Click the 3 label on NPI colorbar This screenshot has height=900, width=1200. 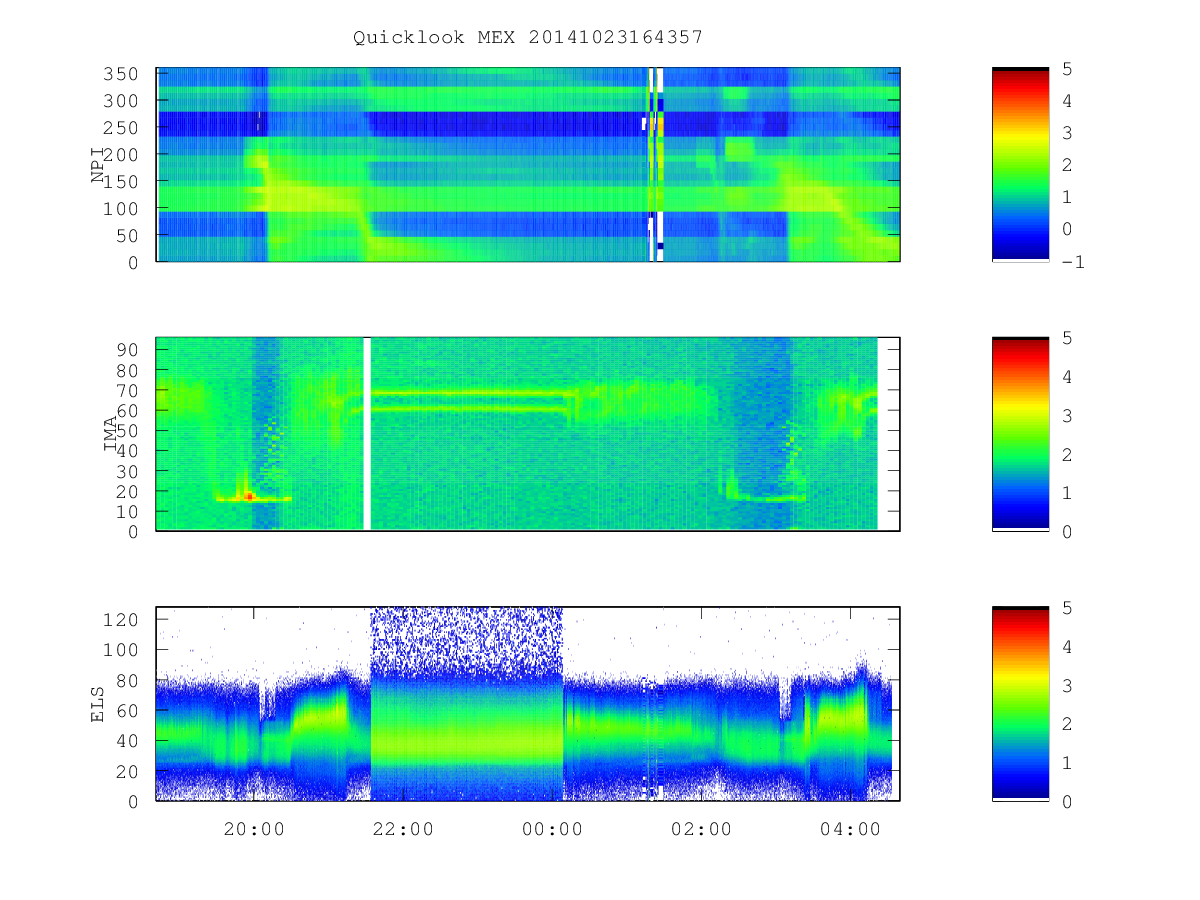1067,132
